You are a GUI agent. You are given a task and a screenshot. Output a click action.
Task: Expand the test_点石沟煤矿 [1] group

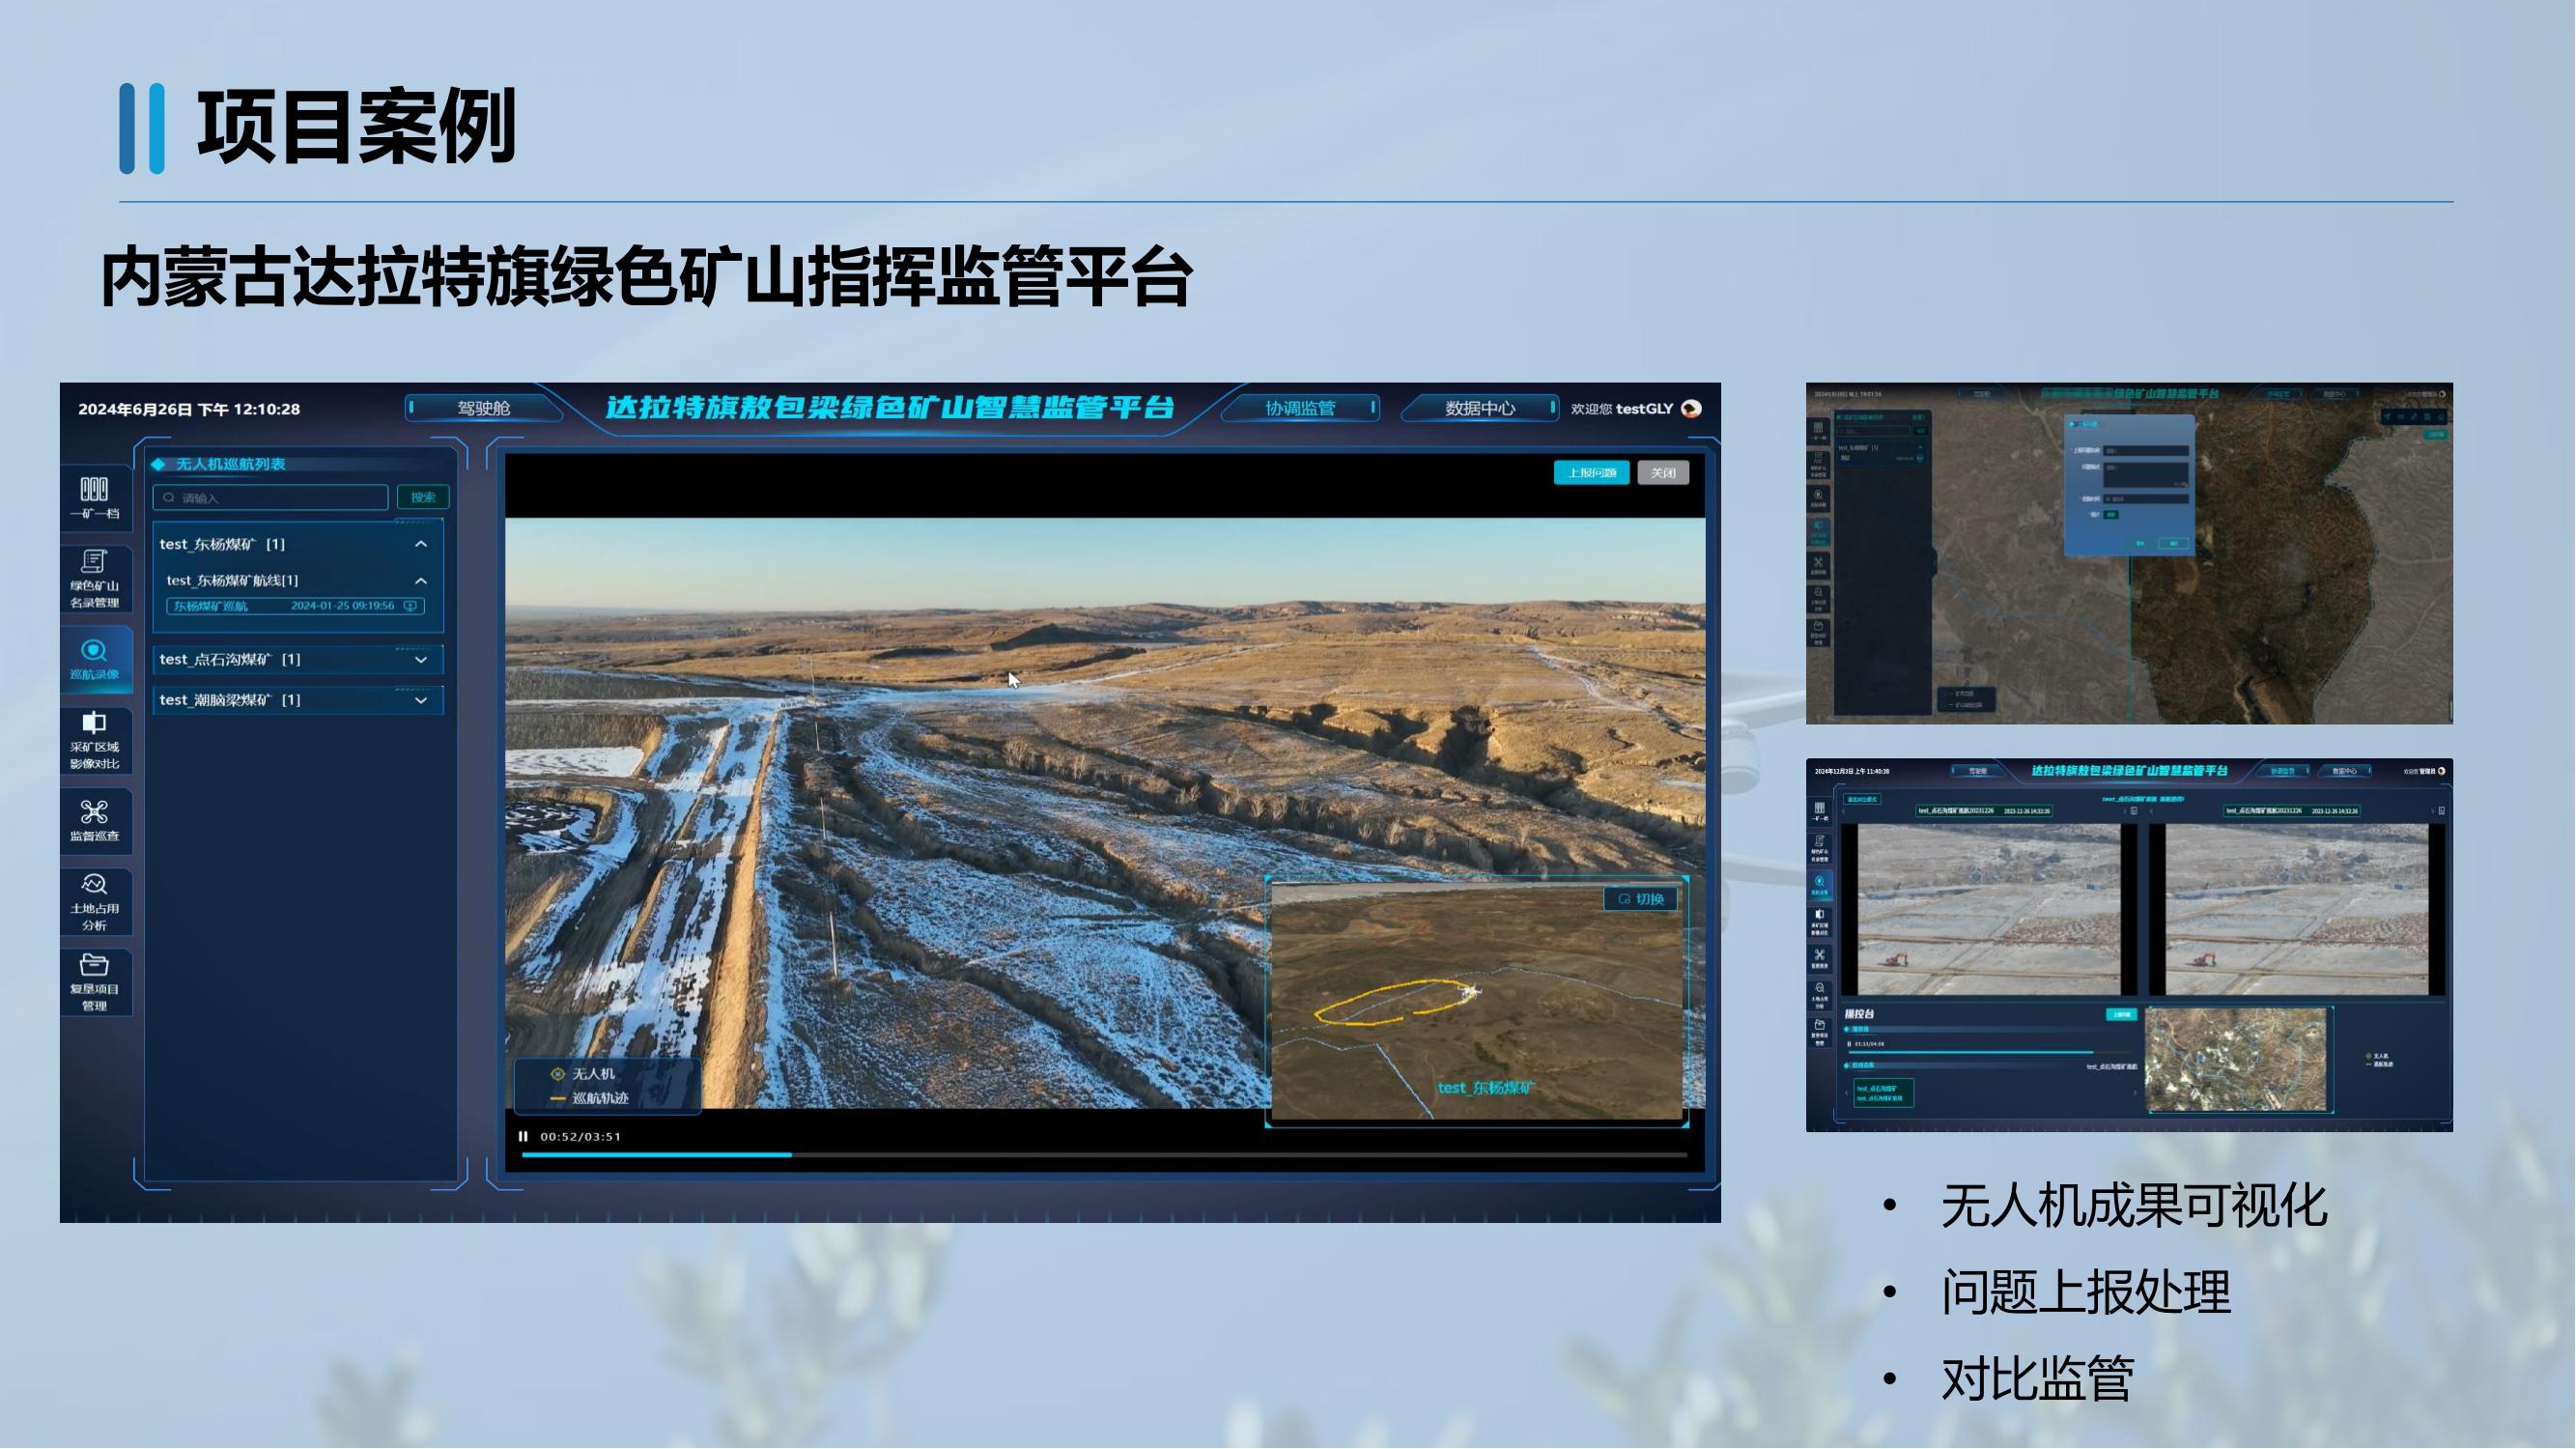click(421, 660)
